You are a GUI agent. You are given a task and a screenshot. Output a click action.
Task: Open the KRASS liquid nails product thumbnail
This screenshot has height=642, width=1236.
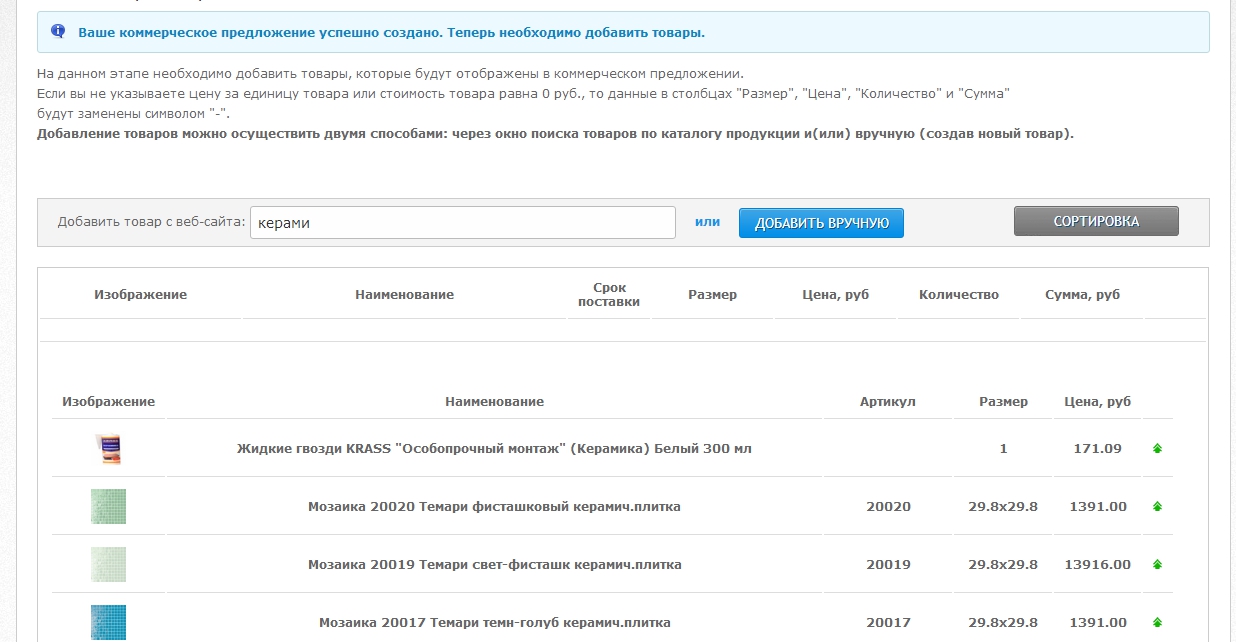[x=108, y=448]
